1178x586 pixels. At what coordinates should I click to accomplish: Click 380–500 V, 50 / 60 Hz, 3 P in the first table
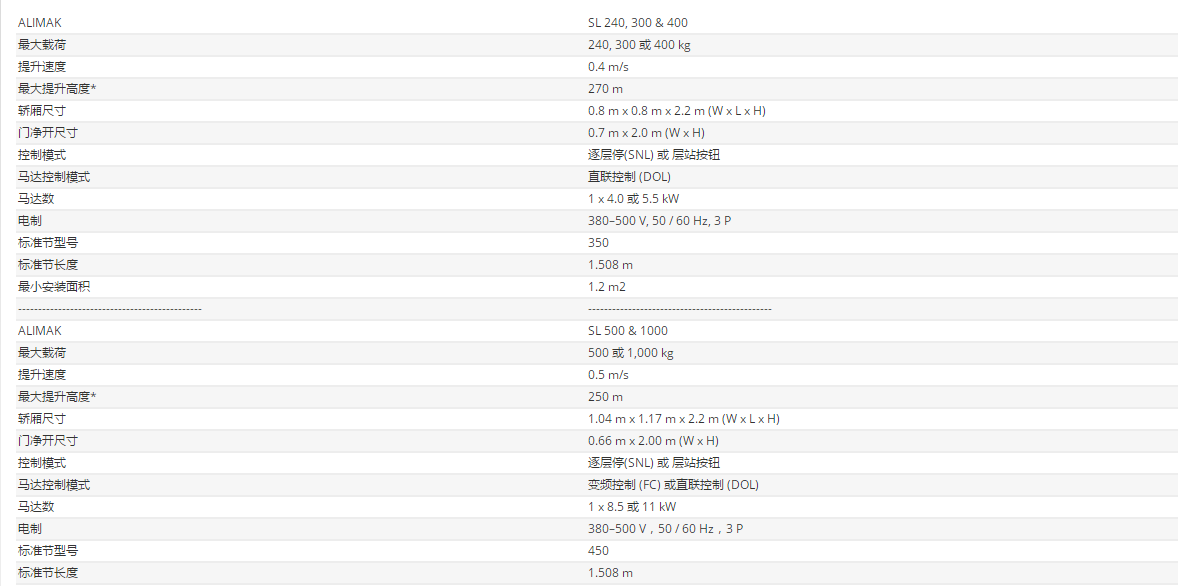[660, 221]
